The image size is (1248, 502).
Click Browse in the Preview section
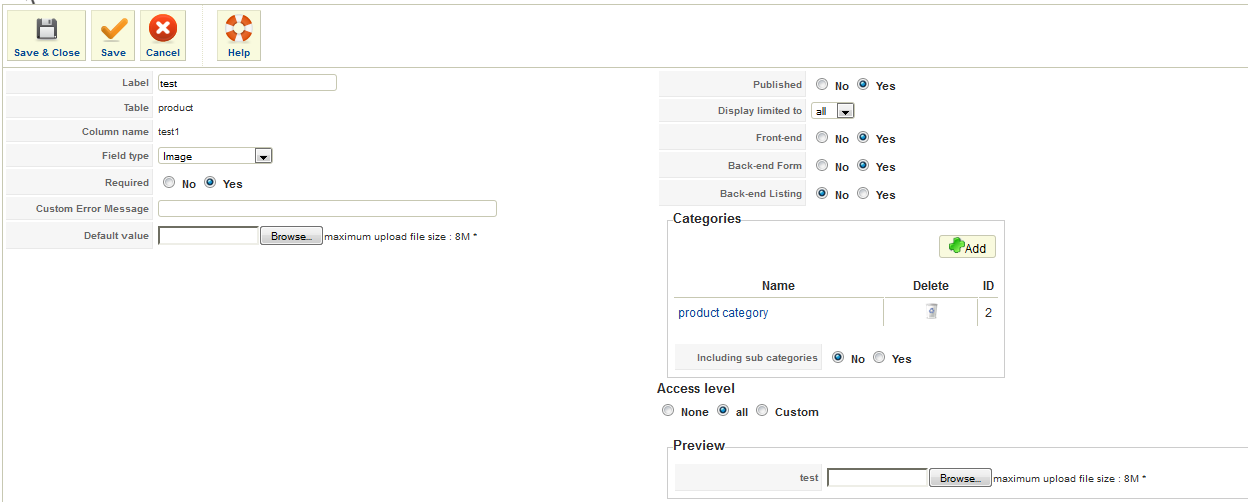click(x=960, y=478)
